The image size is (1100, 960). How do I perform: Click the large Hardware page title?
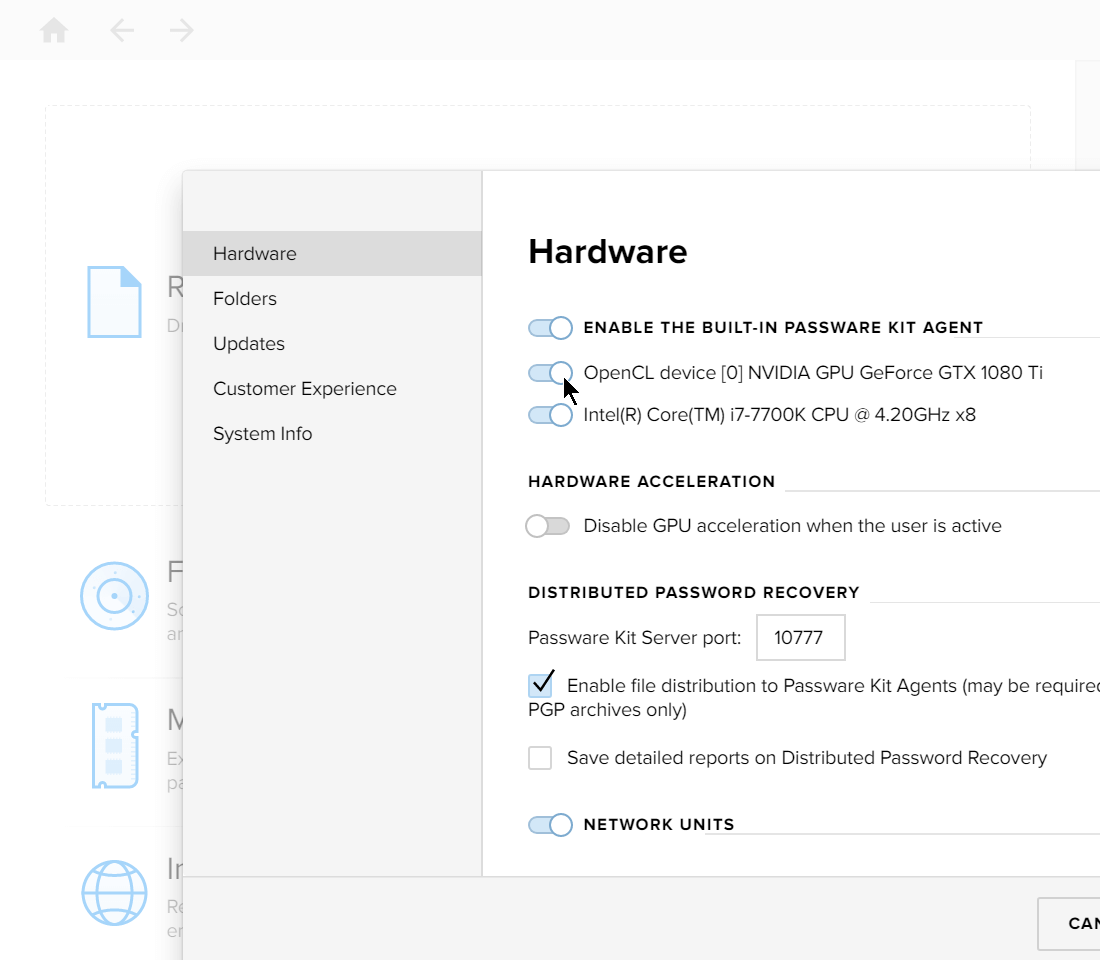point(608,251)
